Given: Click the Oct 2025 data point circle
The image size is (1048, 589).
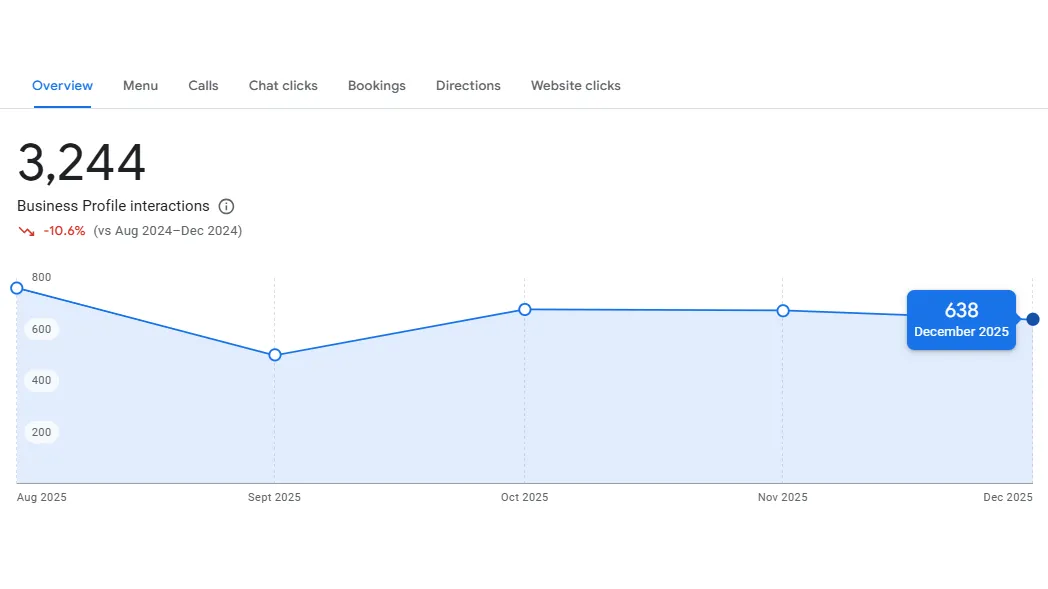Looking at the screenshot, I should click(x=525, y=310).
